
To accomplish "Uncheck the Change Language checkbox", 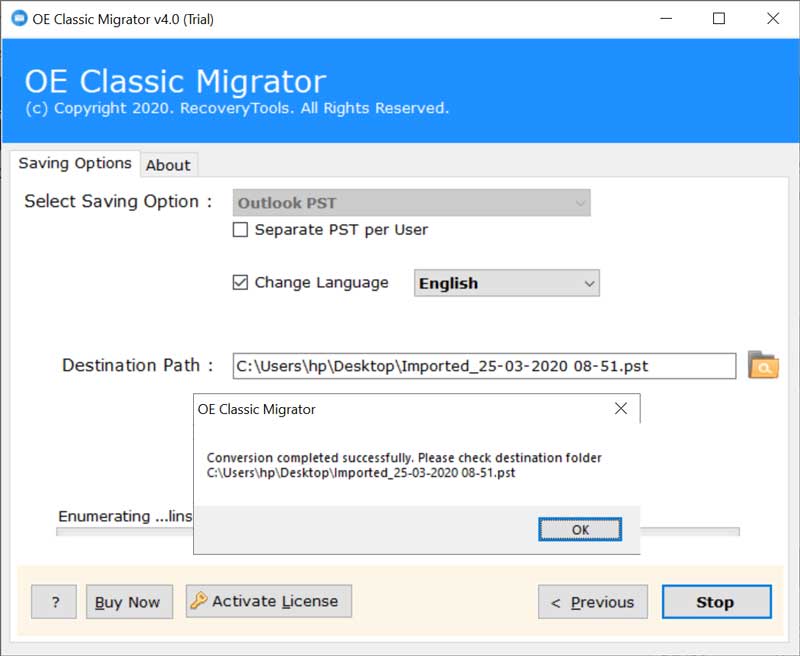I will (x=240, y=283).
